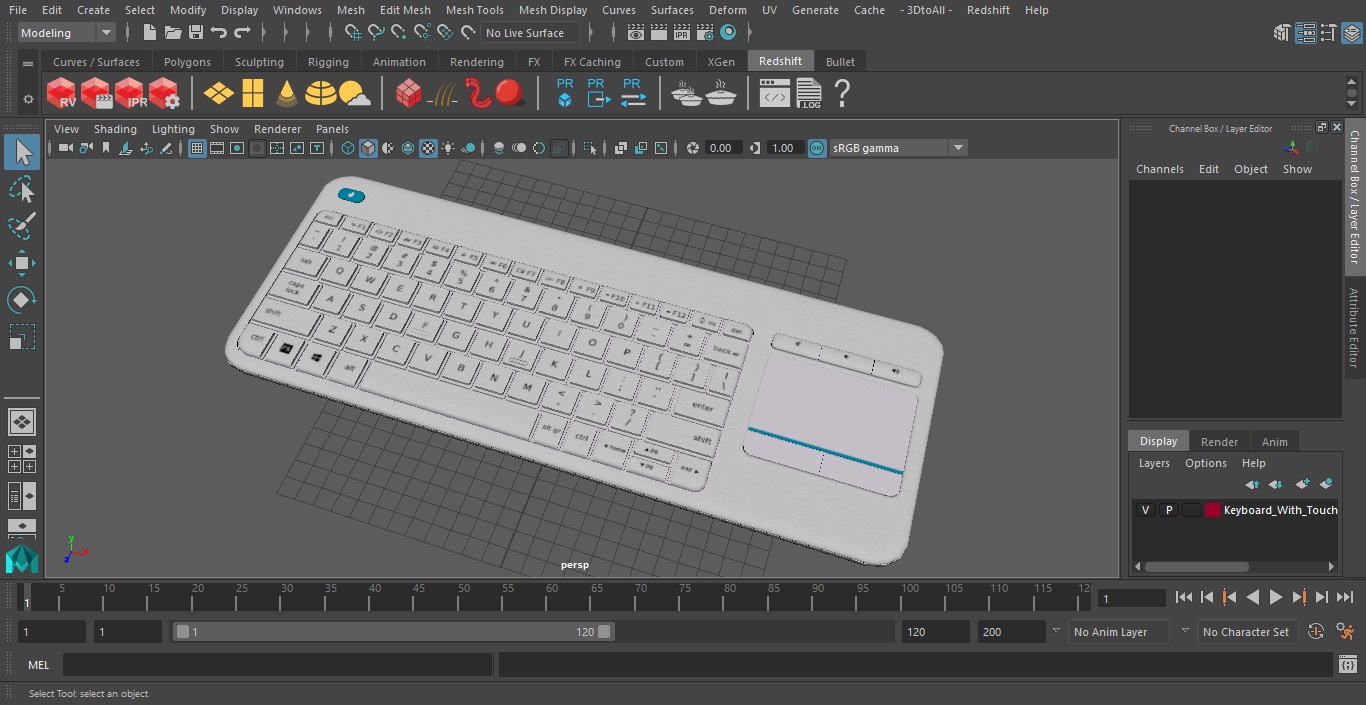
Task: Click the Undo arrow icon
Action: [219, 33]
